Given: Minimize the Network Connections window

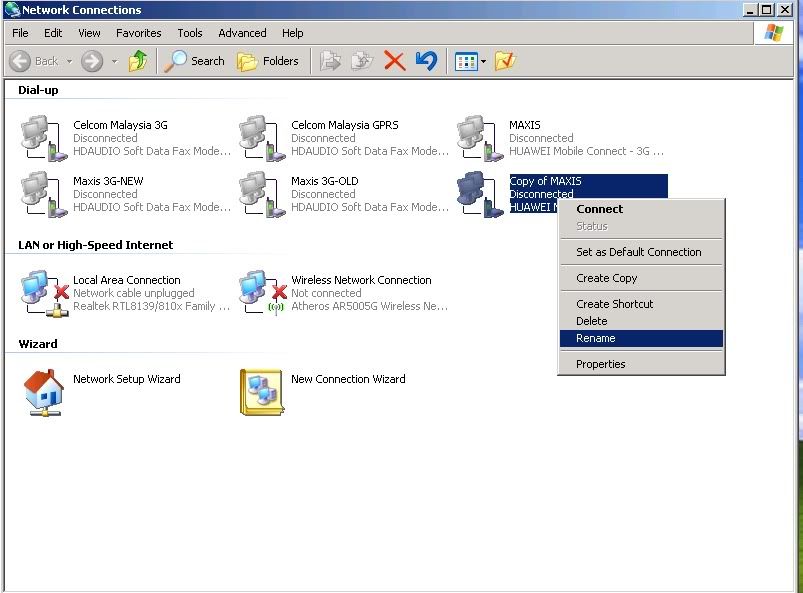Looking at the screenshot, I should point(750,10).
